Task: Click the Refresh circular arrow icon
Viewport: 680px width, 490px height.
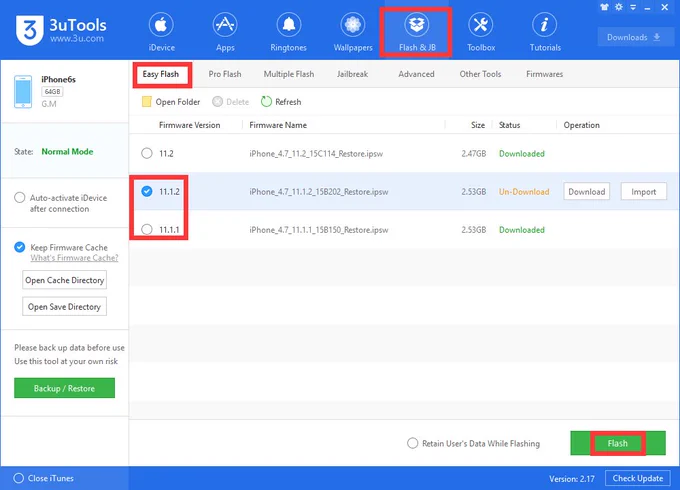Action: [x=266, y=101]
